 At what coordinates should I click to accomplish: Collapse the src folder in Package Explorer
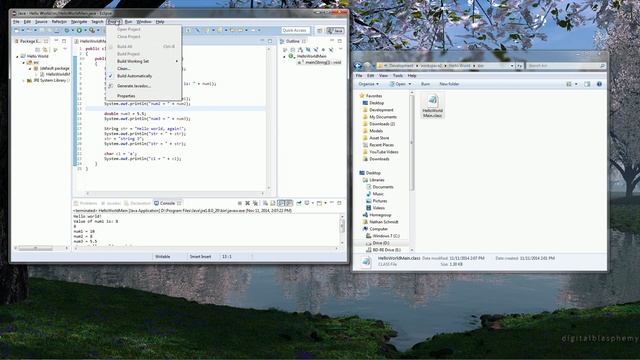click(x=24, y=62)
